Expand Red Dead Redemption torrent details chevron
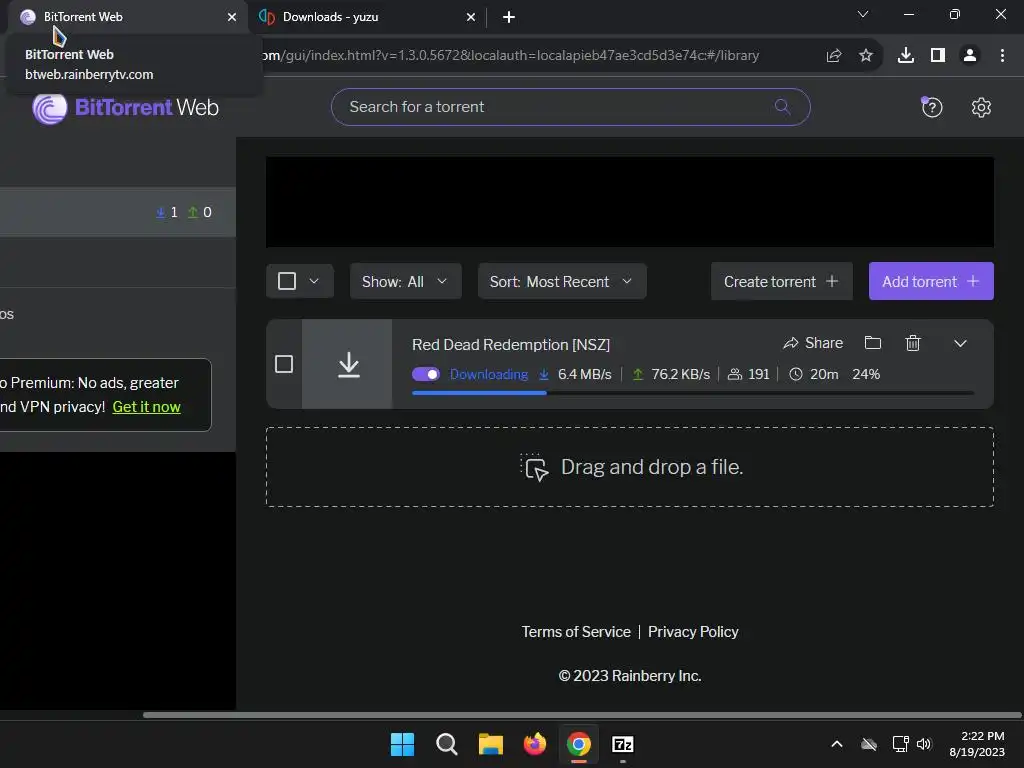1024x768 pixels. [960, 344]
